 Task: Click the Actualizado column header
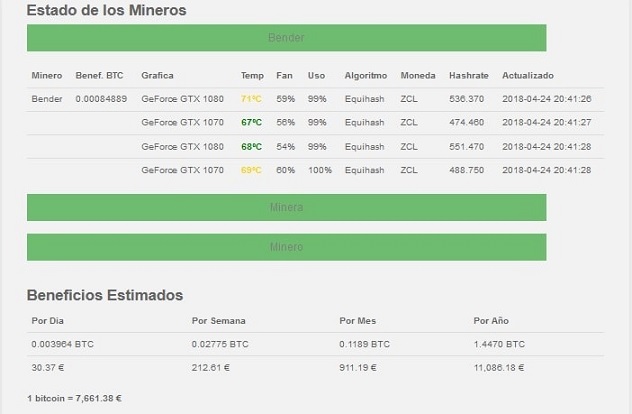(528, 76)
